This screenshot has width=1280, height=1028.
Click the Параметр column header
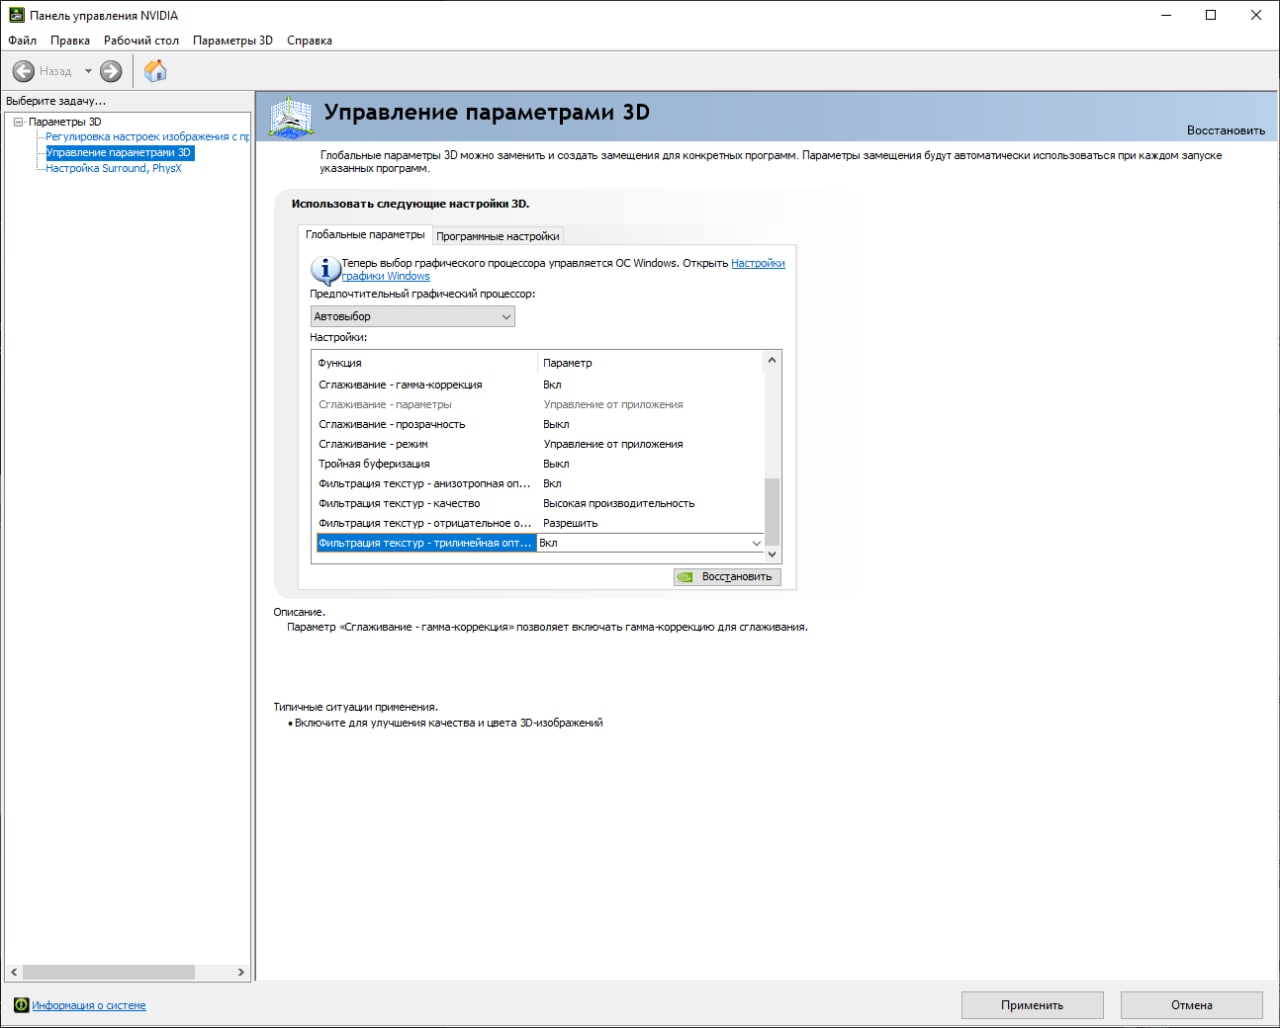point(568,363)
